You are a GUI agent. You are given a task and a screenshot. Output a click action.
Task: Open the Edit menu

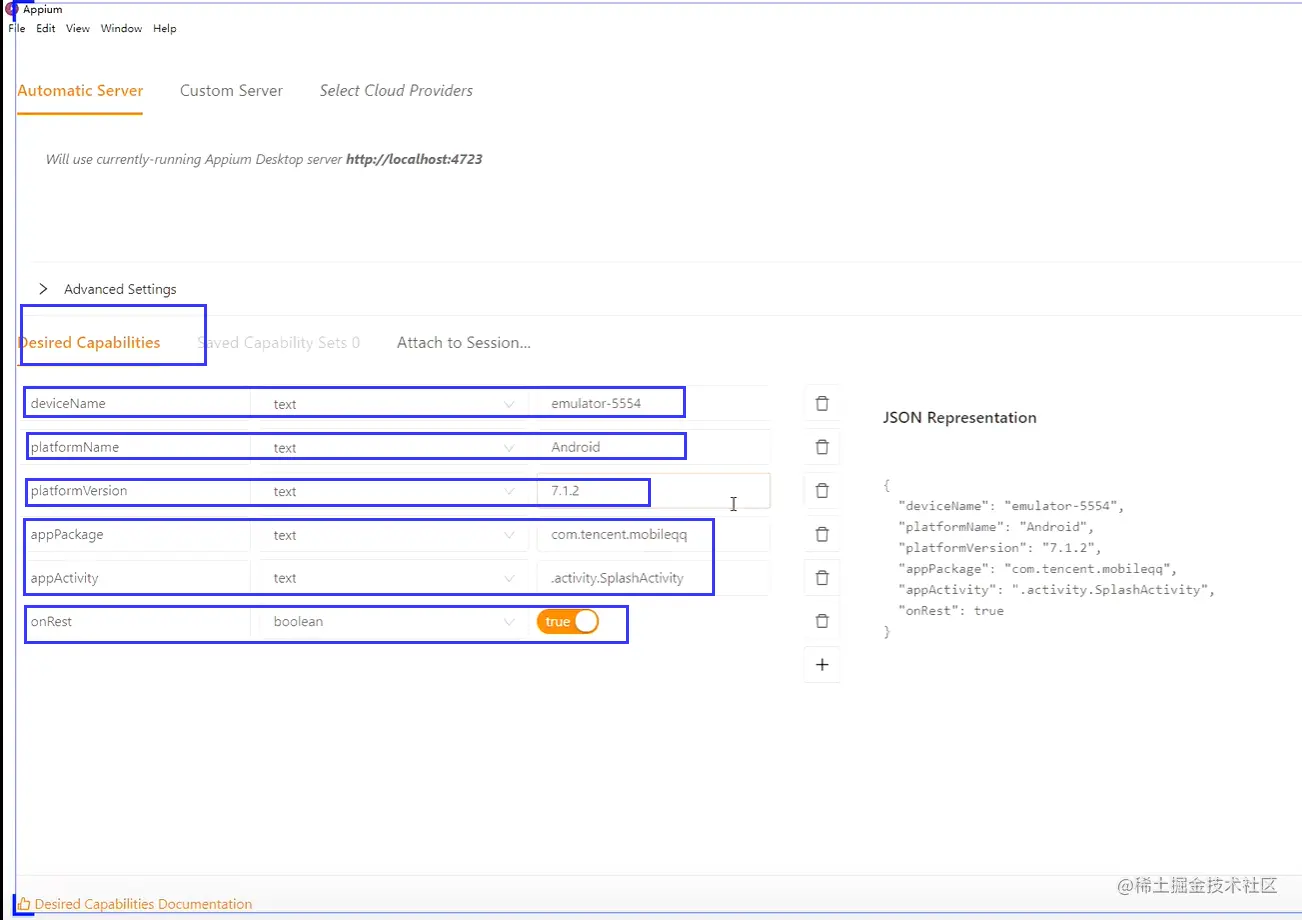tap(46, 28)
